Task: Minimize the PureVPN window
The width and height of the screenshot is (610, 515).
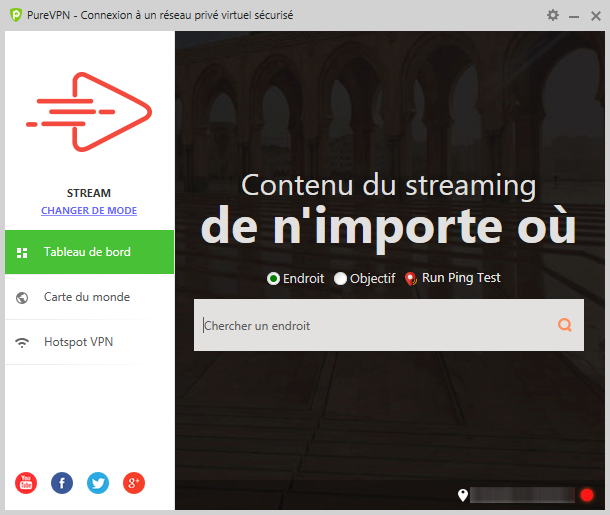Action: click(574, 16)
